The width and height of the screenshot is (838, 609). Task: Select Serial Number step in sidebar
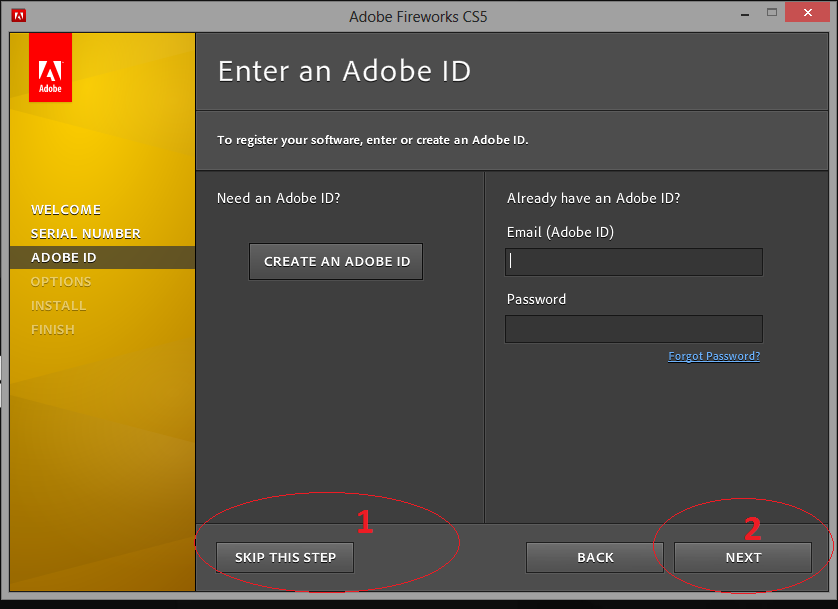(86, 233)
